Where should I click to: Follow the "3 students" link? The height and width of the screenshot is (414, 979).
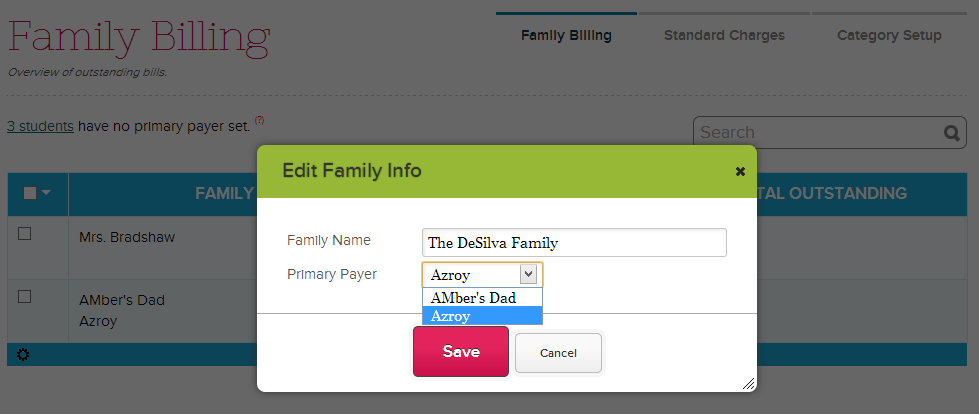point(40,126)
